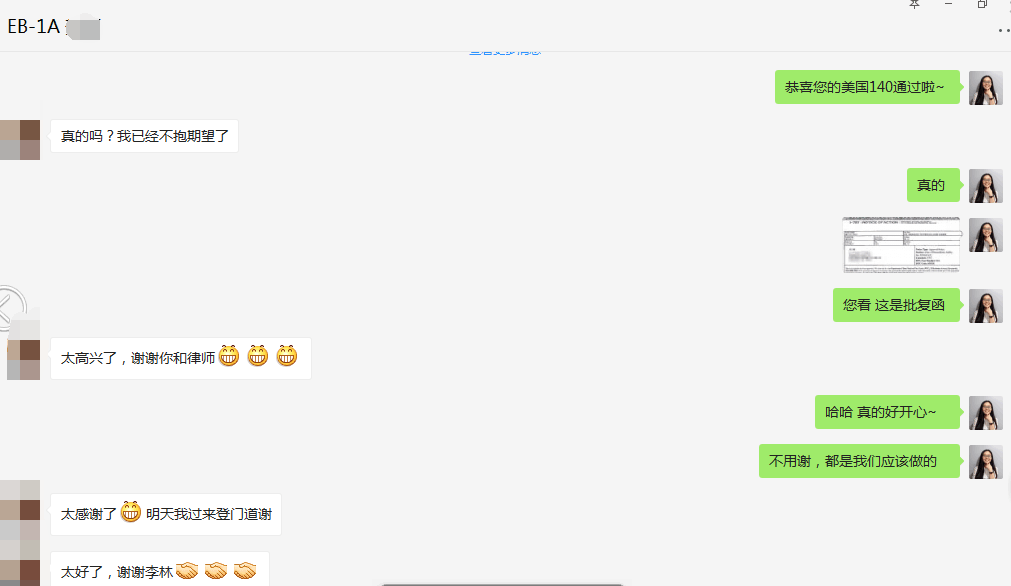Click the partially hidden circular arrow icon at left edge
This screenshot has height=586, width=1011.
coord(12,308)
